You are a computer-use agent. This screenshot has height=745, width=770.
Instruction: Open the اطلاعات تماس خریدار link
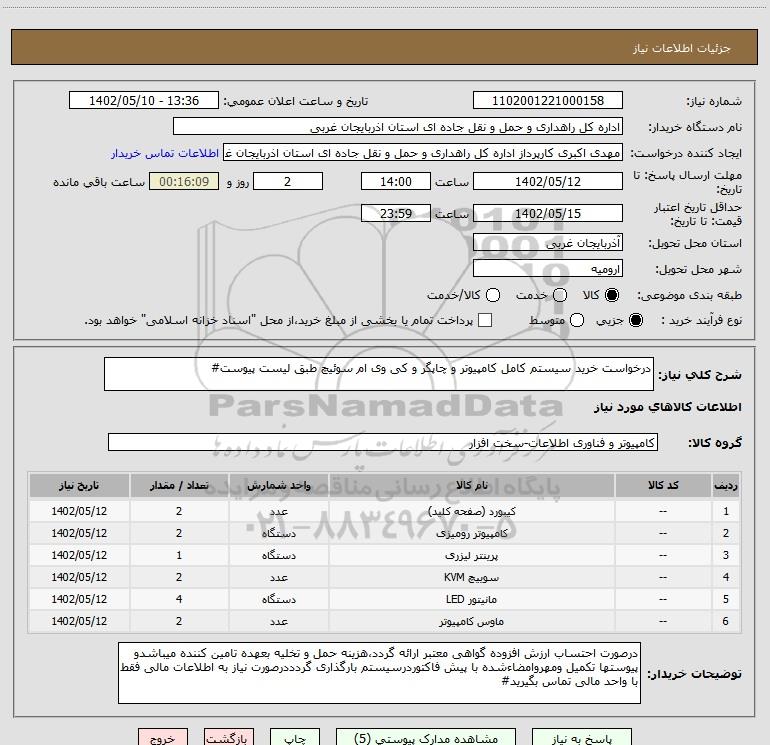(x=165, y=153)
